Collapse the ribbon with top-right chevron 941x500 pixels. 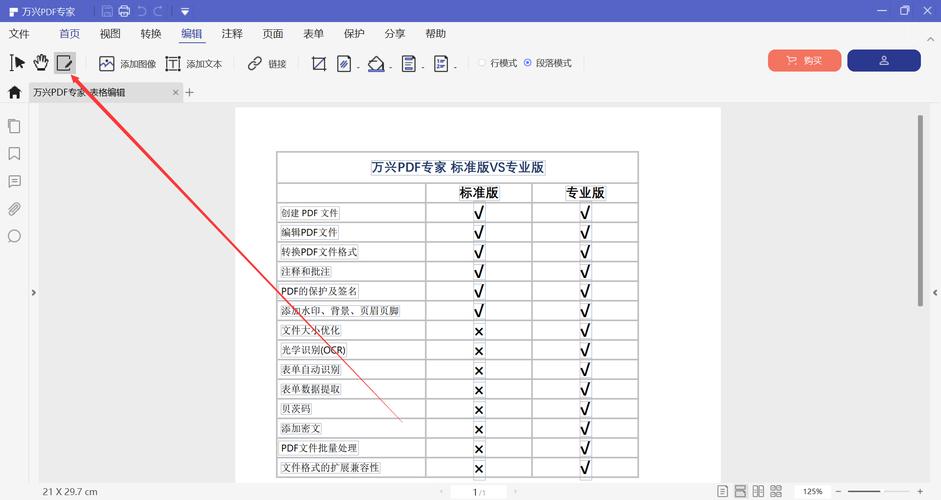click(x=931, y=40)
